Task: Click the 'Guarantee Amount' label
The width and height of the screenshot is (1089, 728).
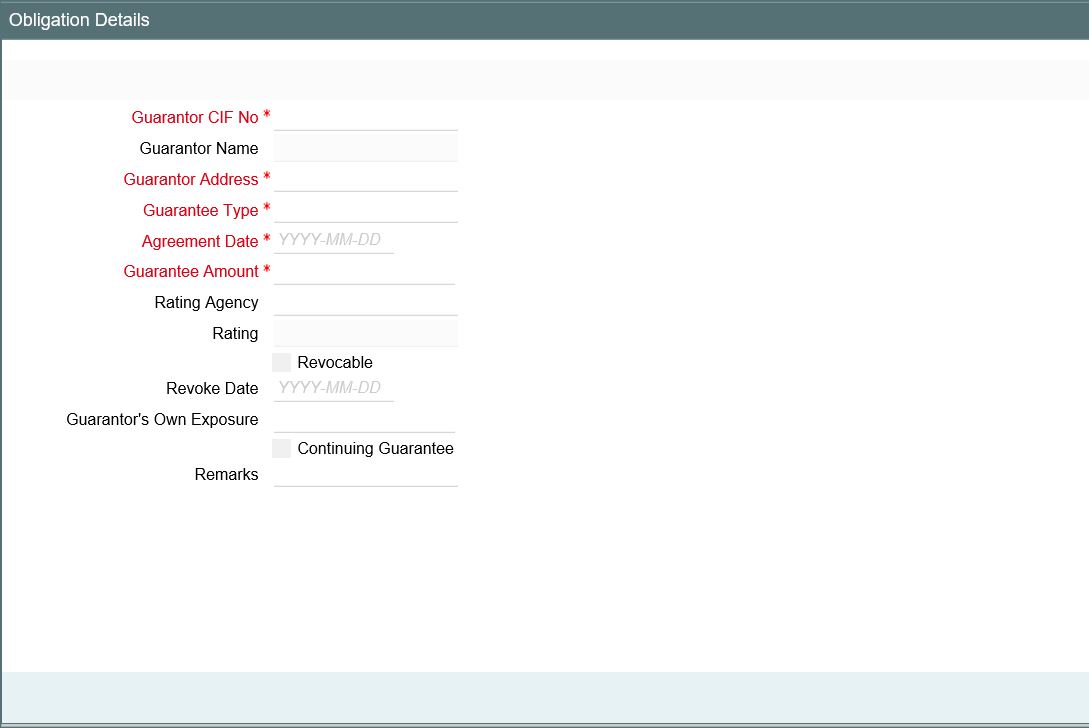Action: point(191,272)
